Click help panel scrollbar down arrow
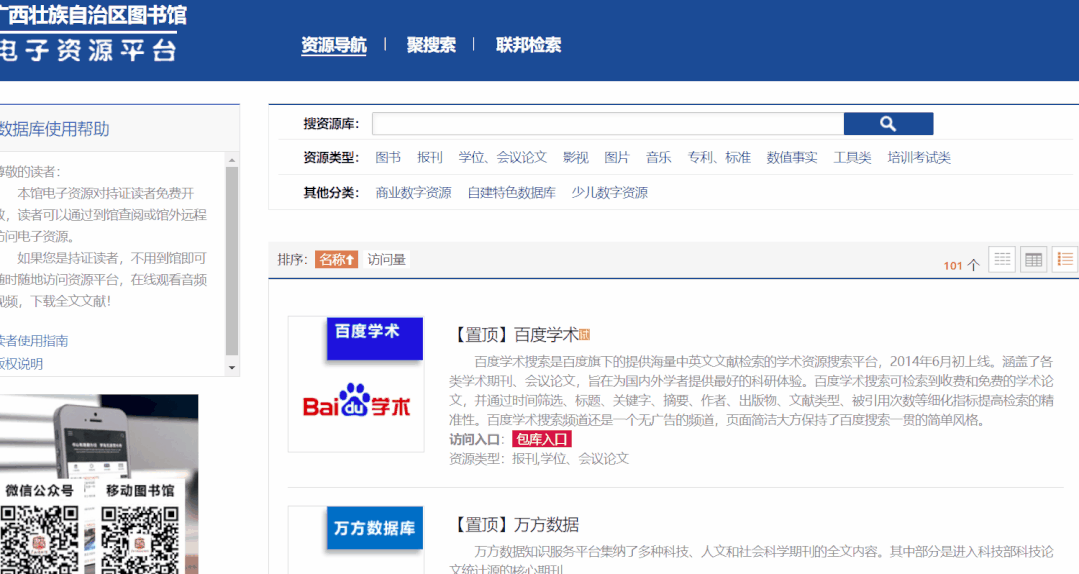 click(x=232, y=368)
